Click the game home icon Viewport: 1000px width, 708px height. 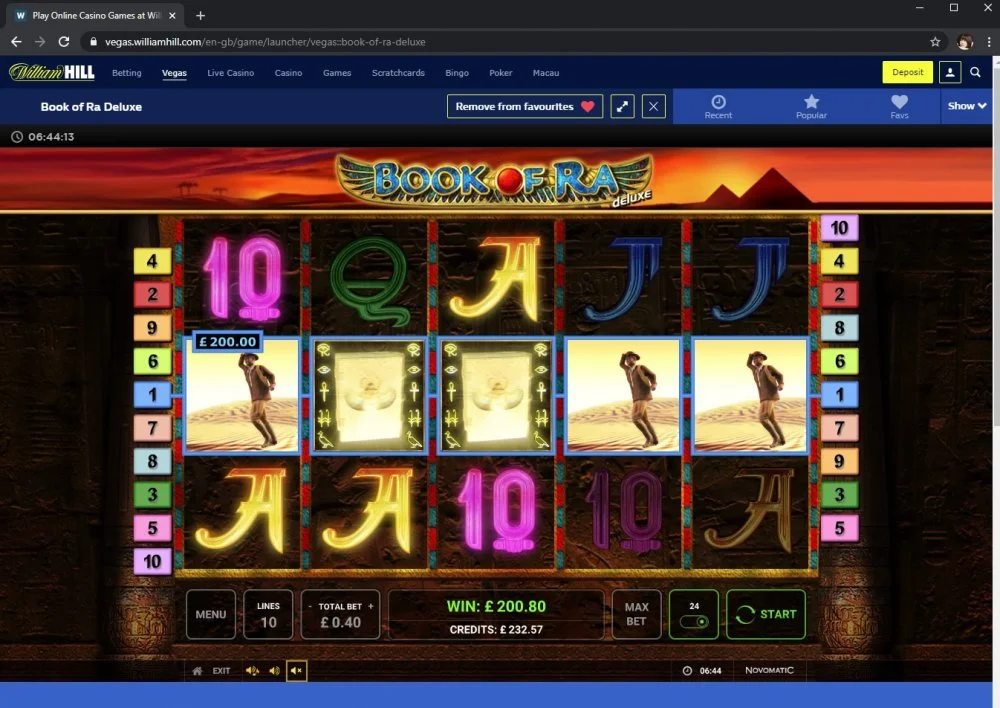coord(198,671)
